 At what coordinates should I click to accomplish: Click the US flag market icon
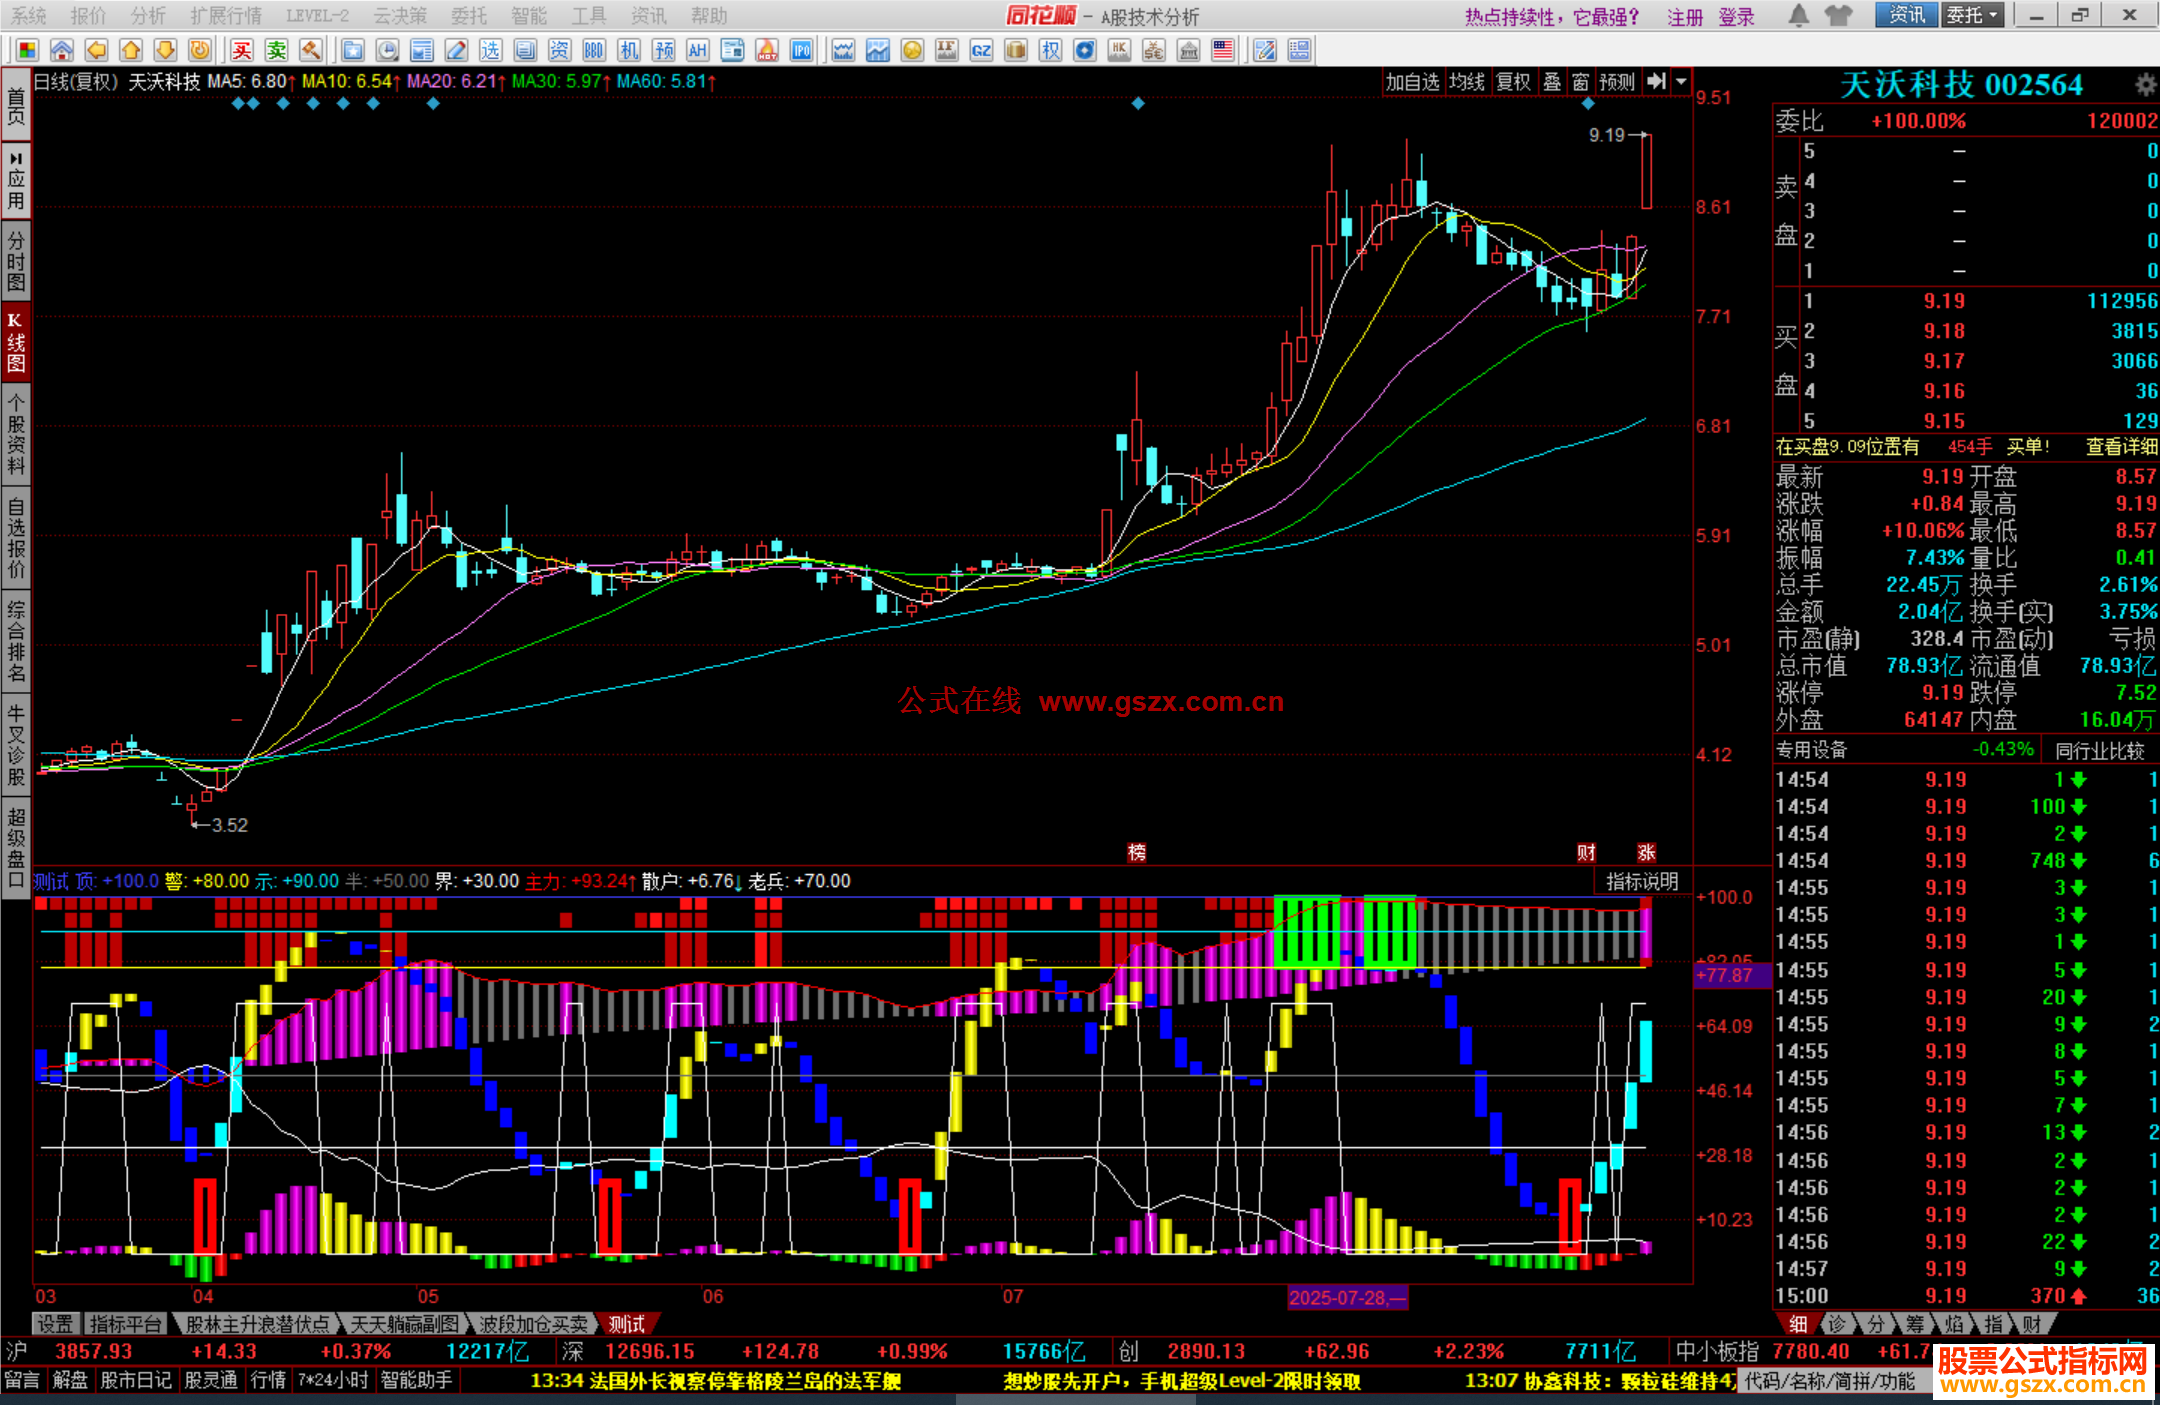coord(1222,50)
